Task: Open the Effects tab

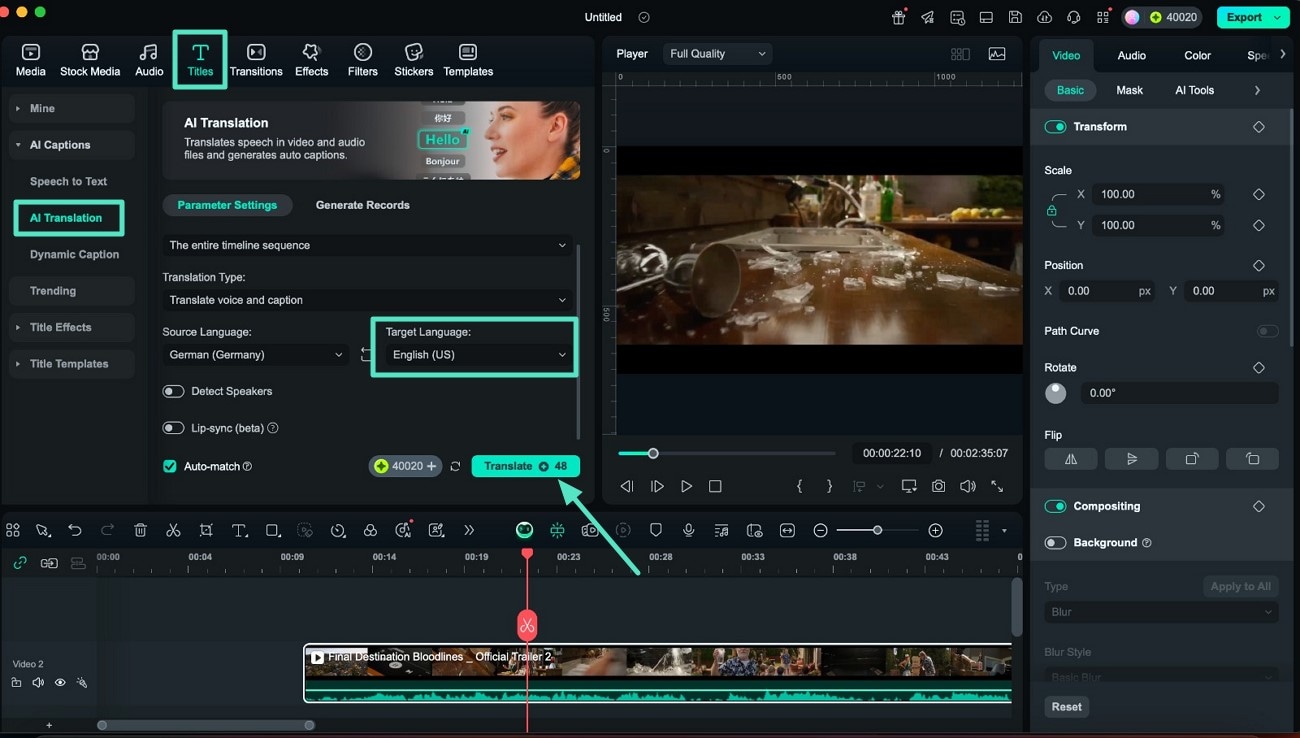Action: click(311, 60)
